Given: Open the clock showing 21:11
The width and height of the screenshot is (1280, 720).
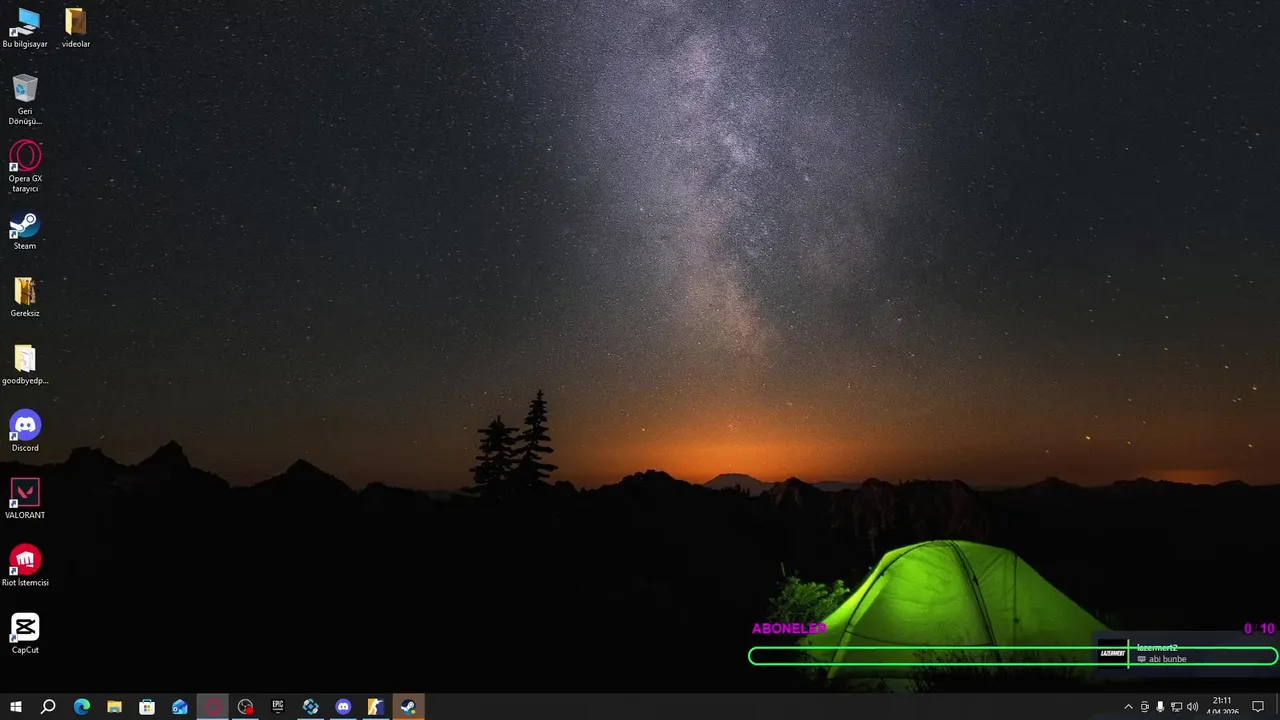Looking at the screenshot, I should (1222, 707).
